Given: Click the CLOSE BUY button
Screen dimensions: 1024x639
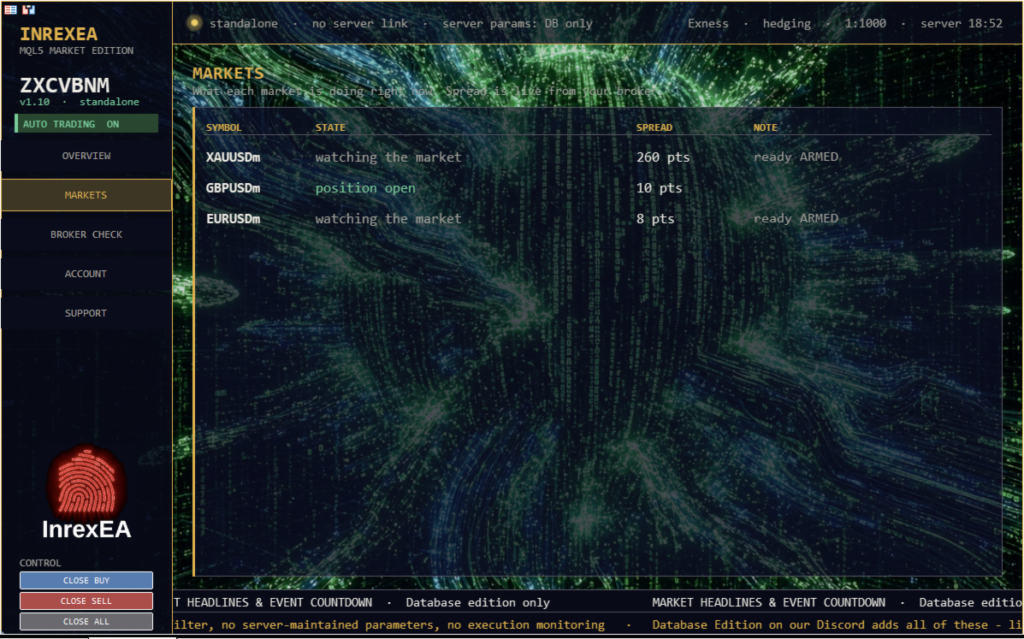Looking at the screenshot, I should point(86,580).
